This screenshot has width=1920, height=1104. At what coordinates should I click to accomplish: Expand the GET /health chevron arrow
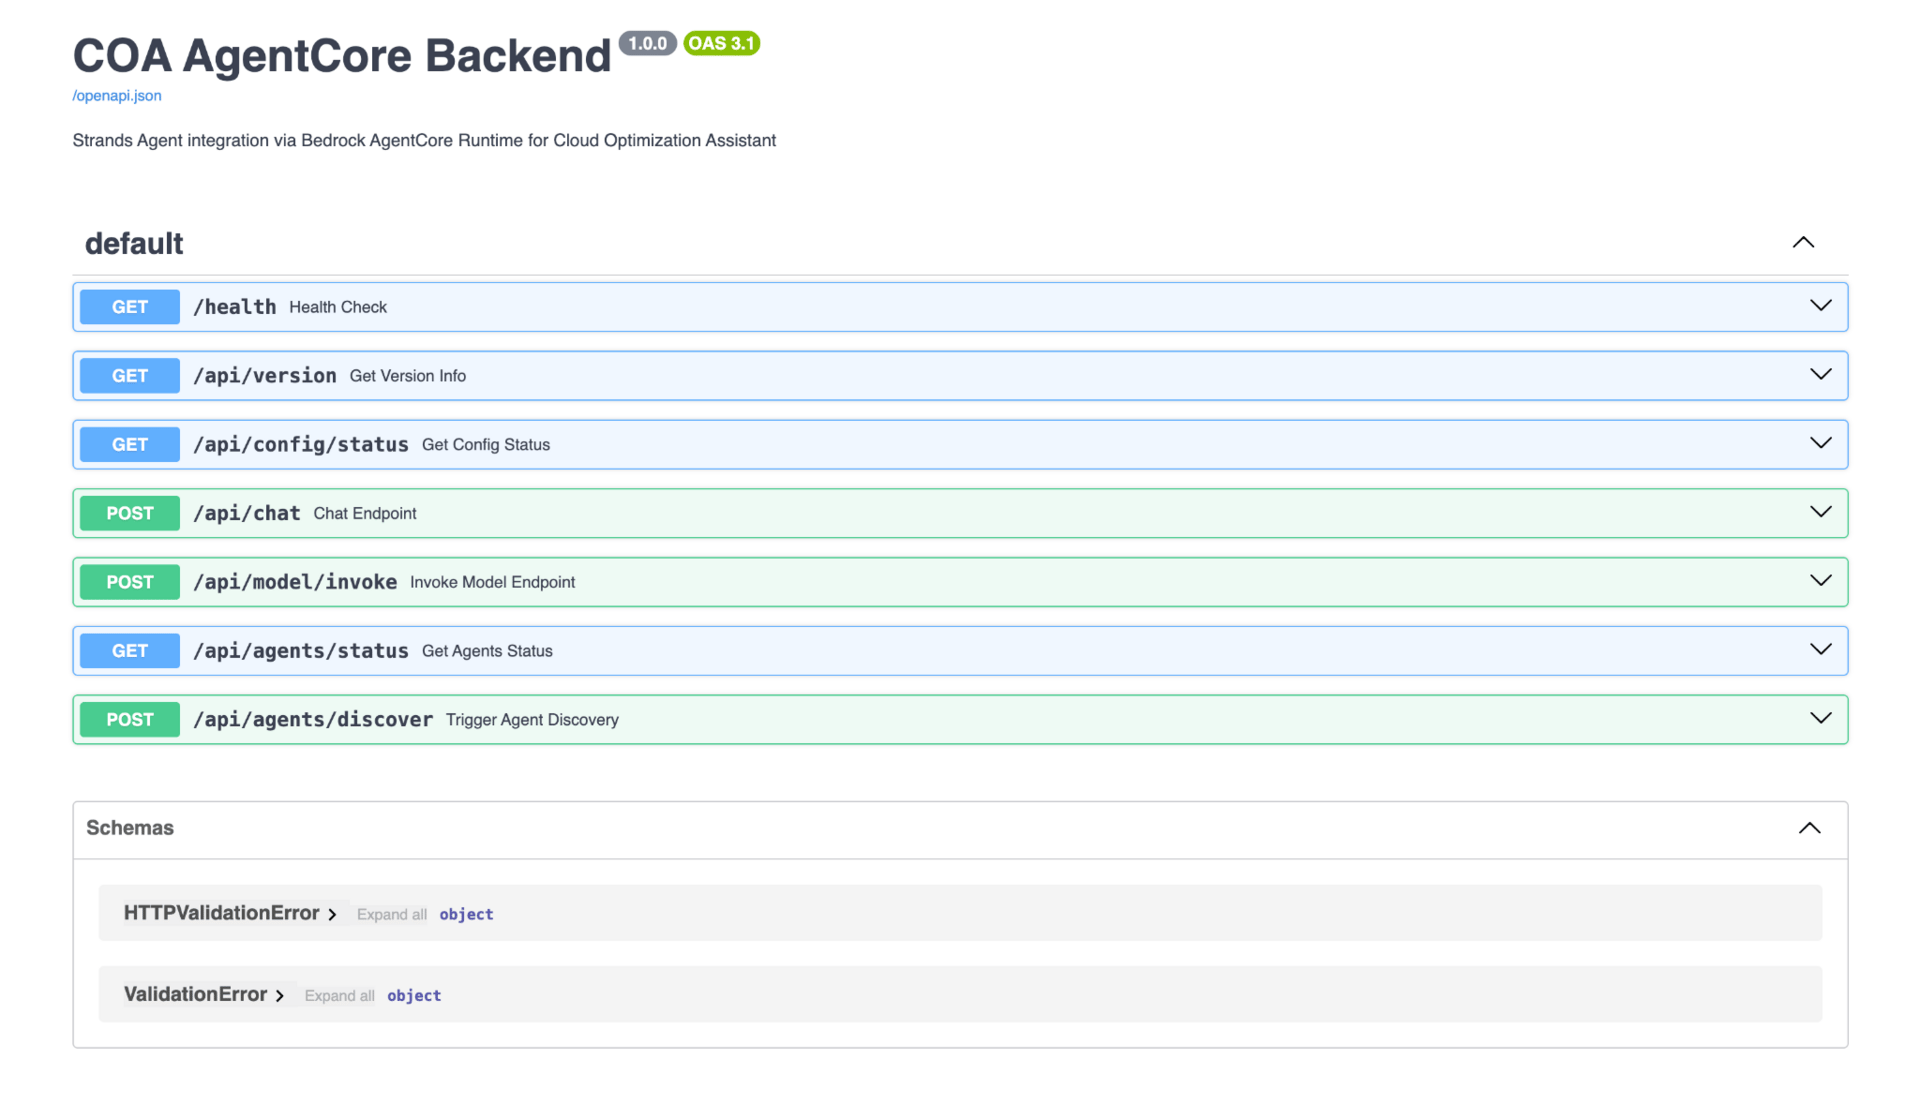click(1820, 306)
